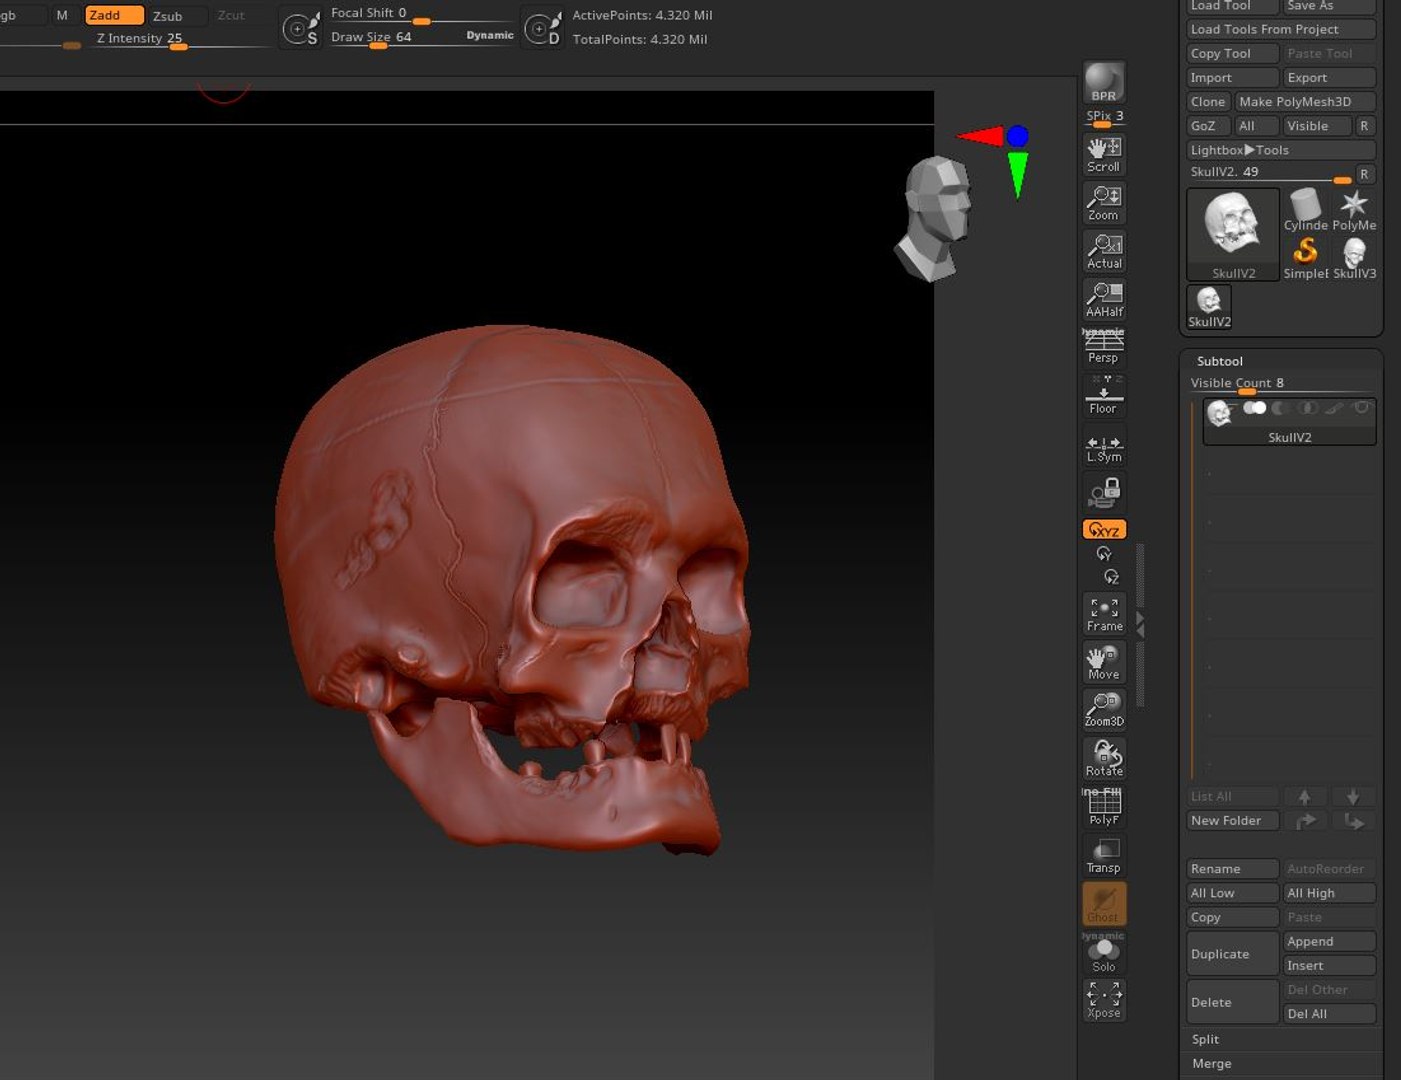
Task: Click the camera lock icon
Action: [x=1104, y=492]
